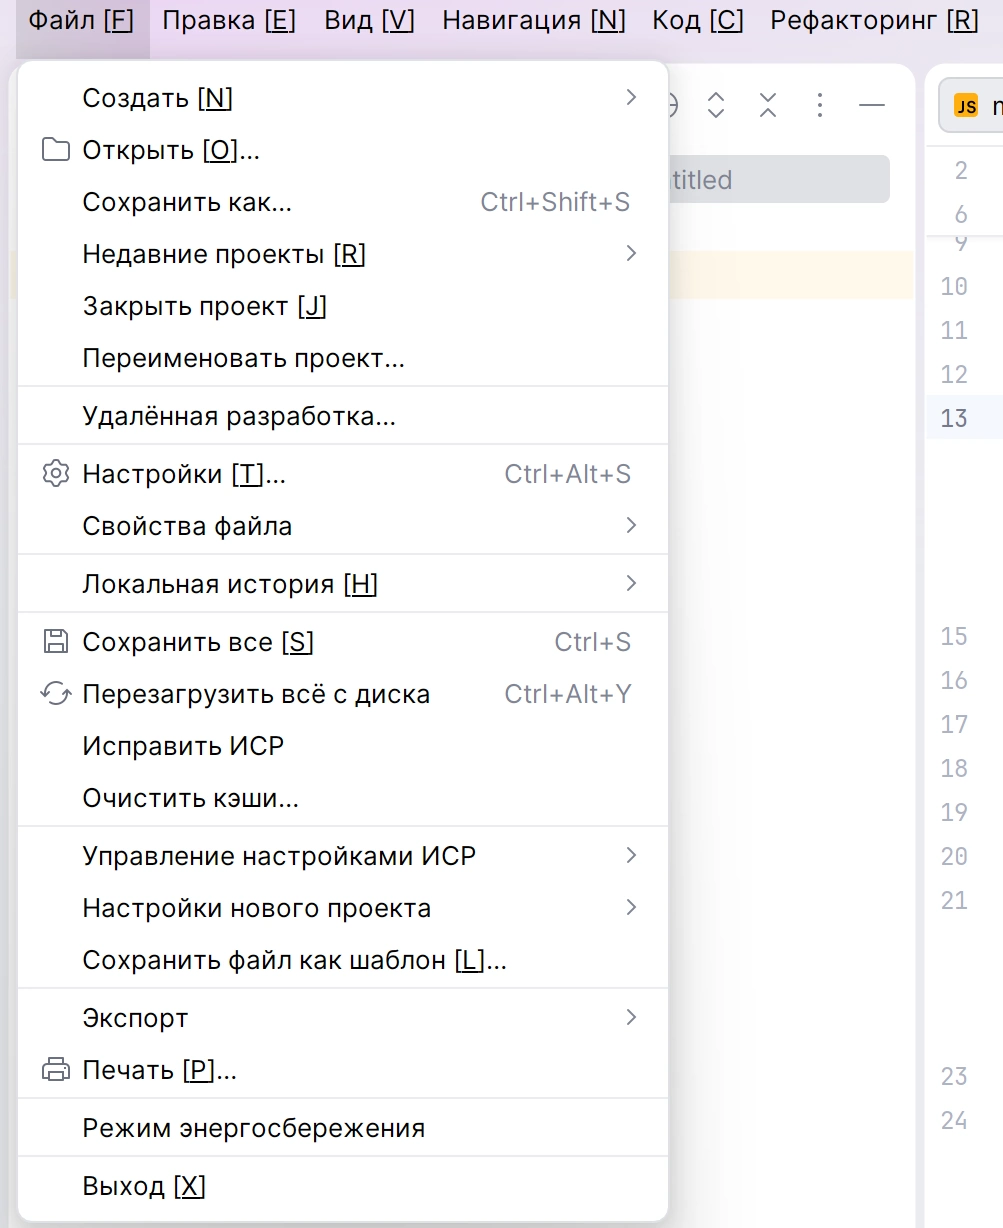1003x1228 pixels.
Task: Click the reload icon next to "Перезагрузить всё с диска"
Action: pos(56,693)
